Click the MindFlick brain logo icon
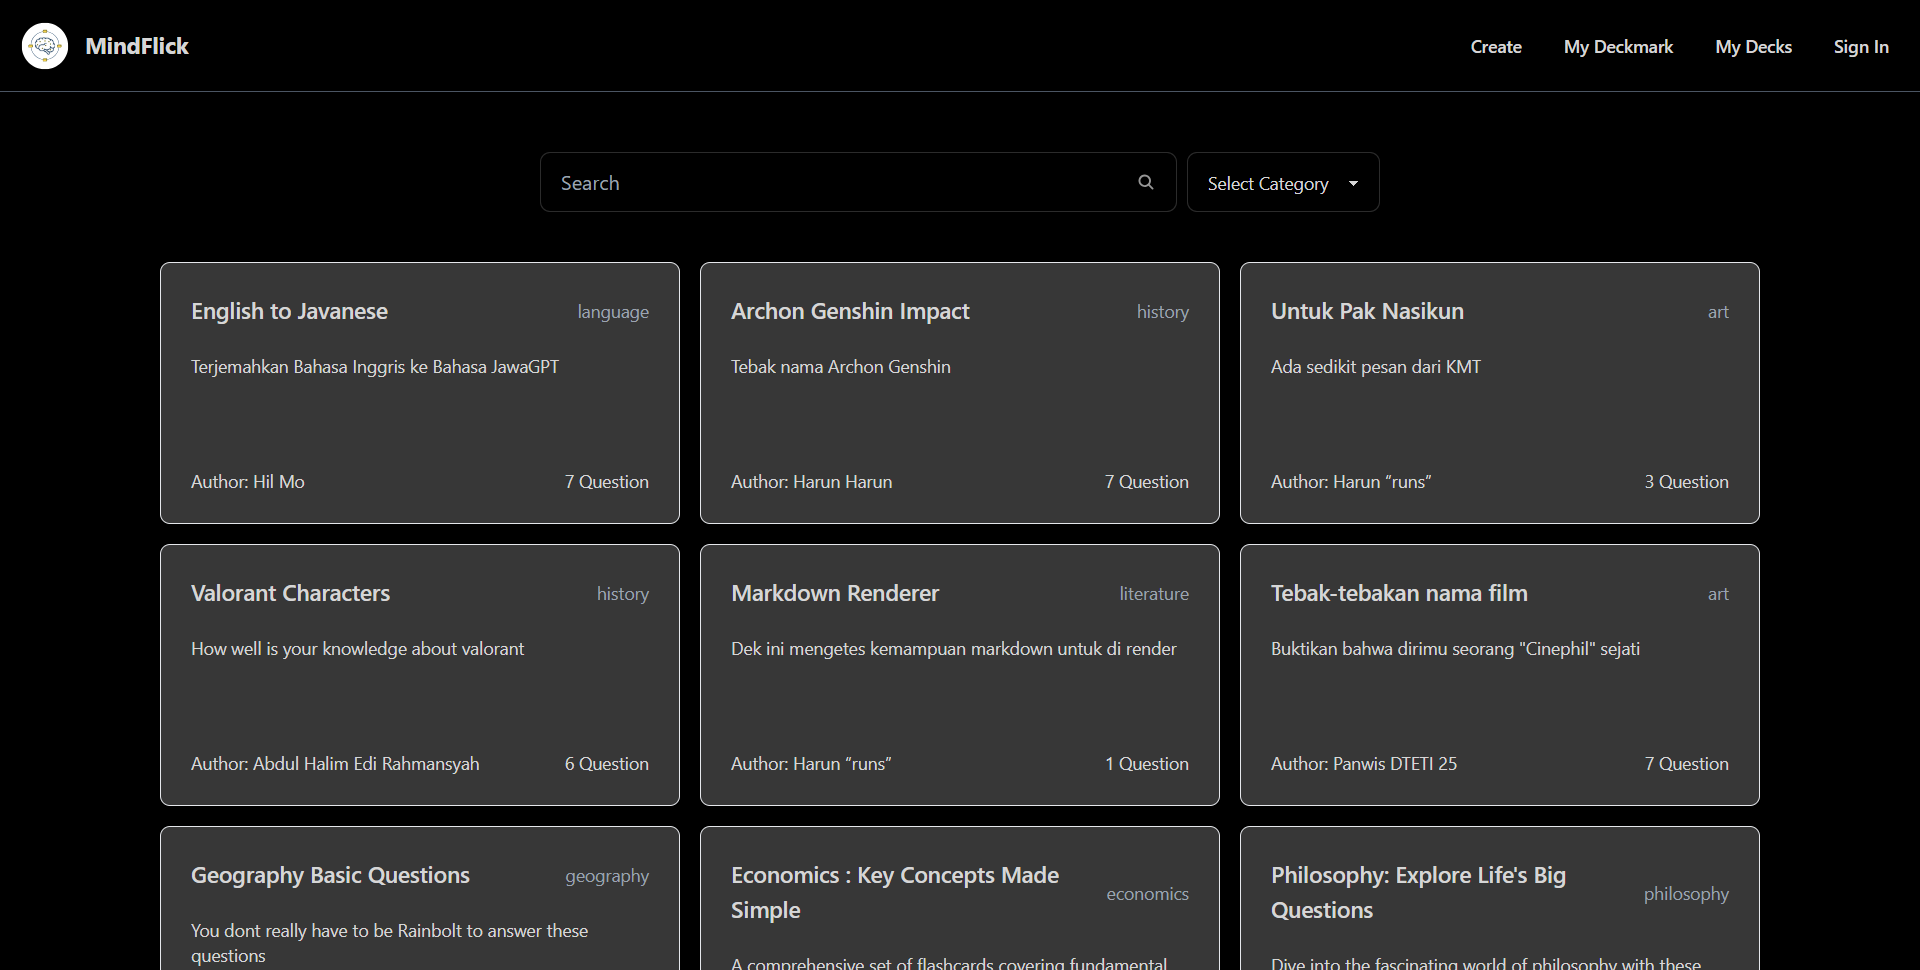The width and height of the screenshot is (1920, 970). tap(45, 46)
